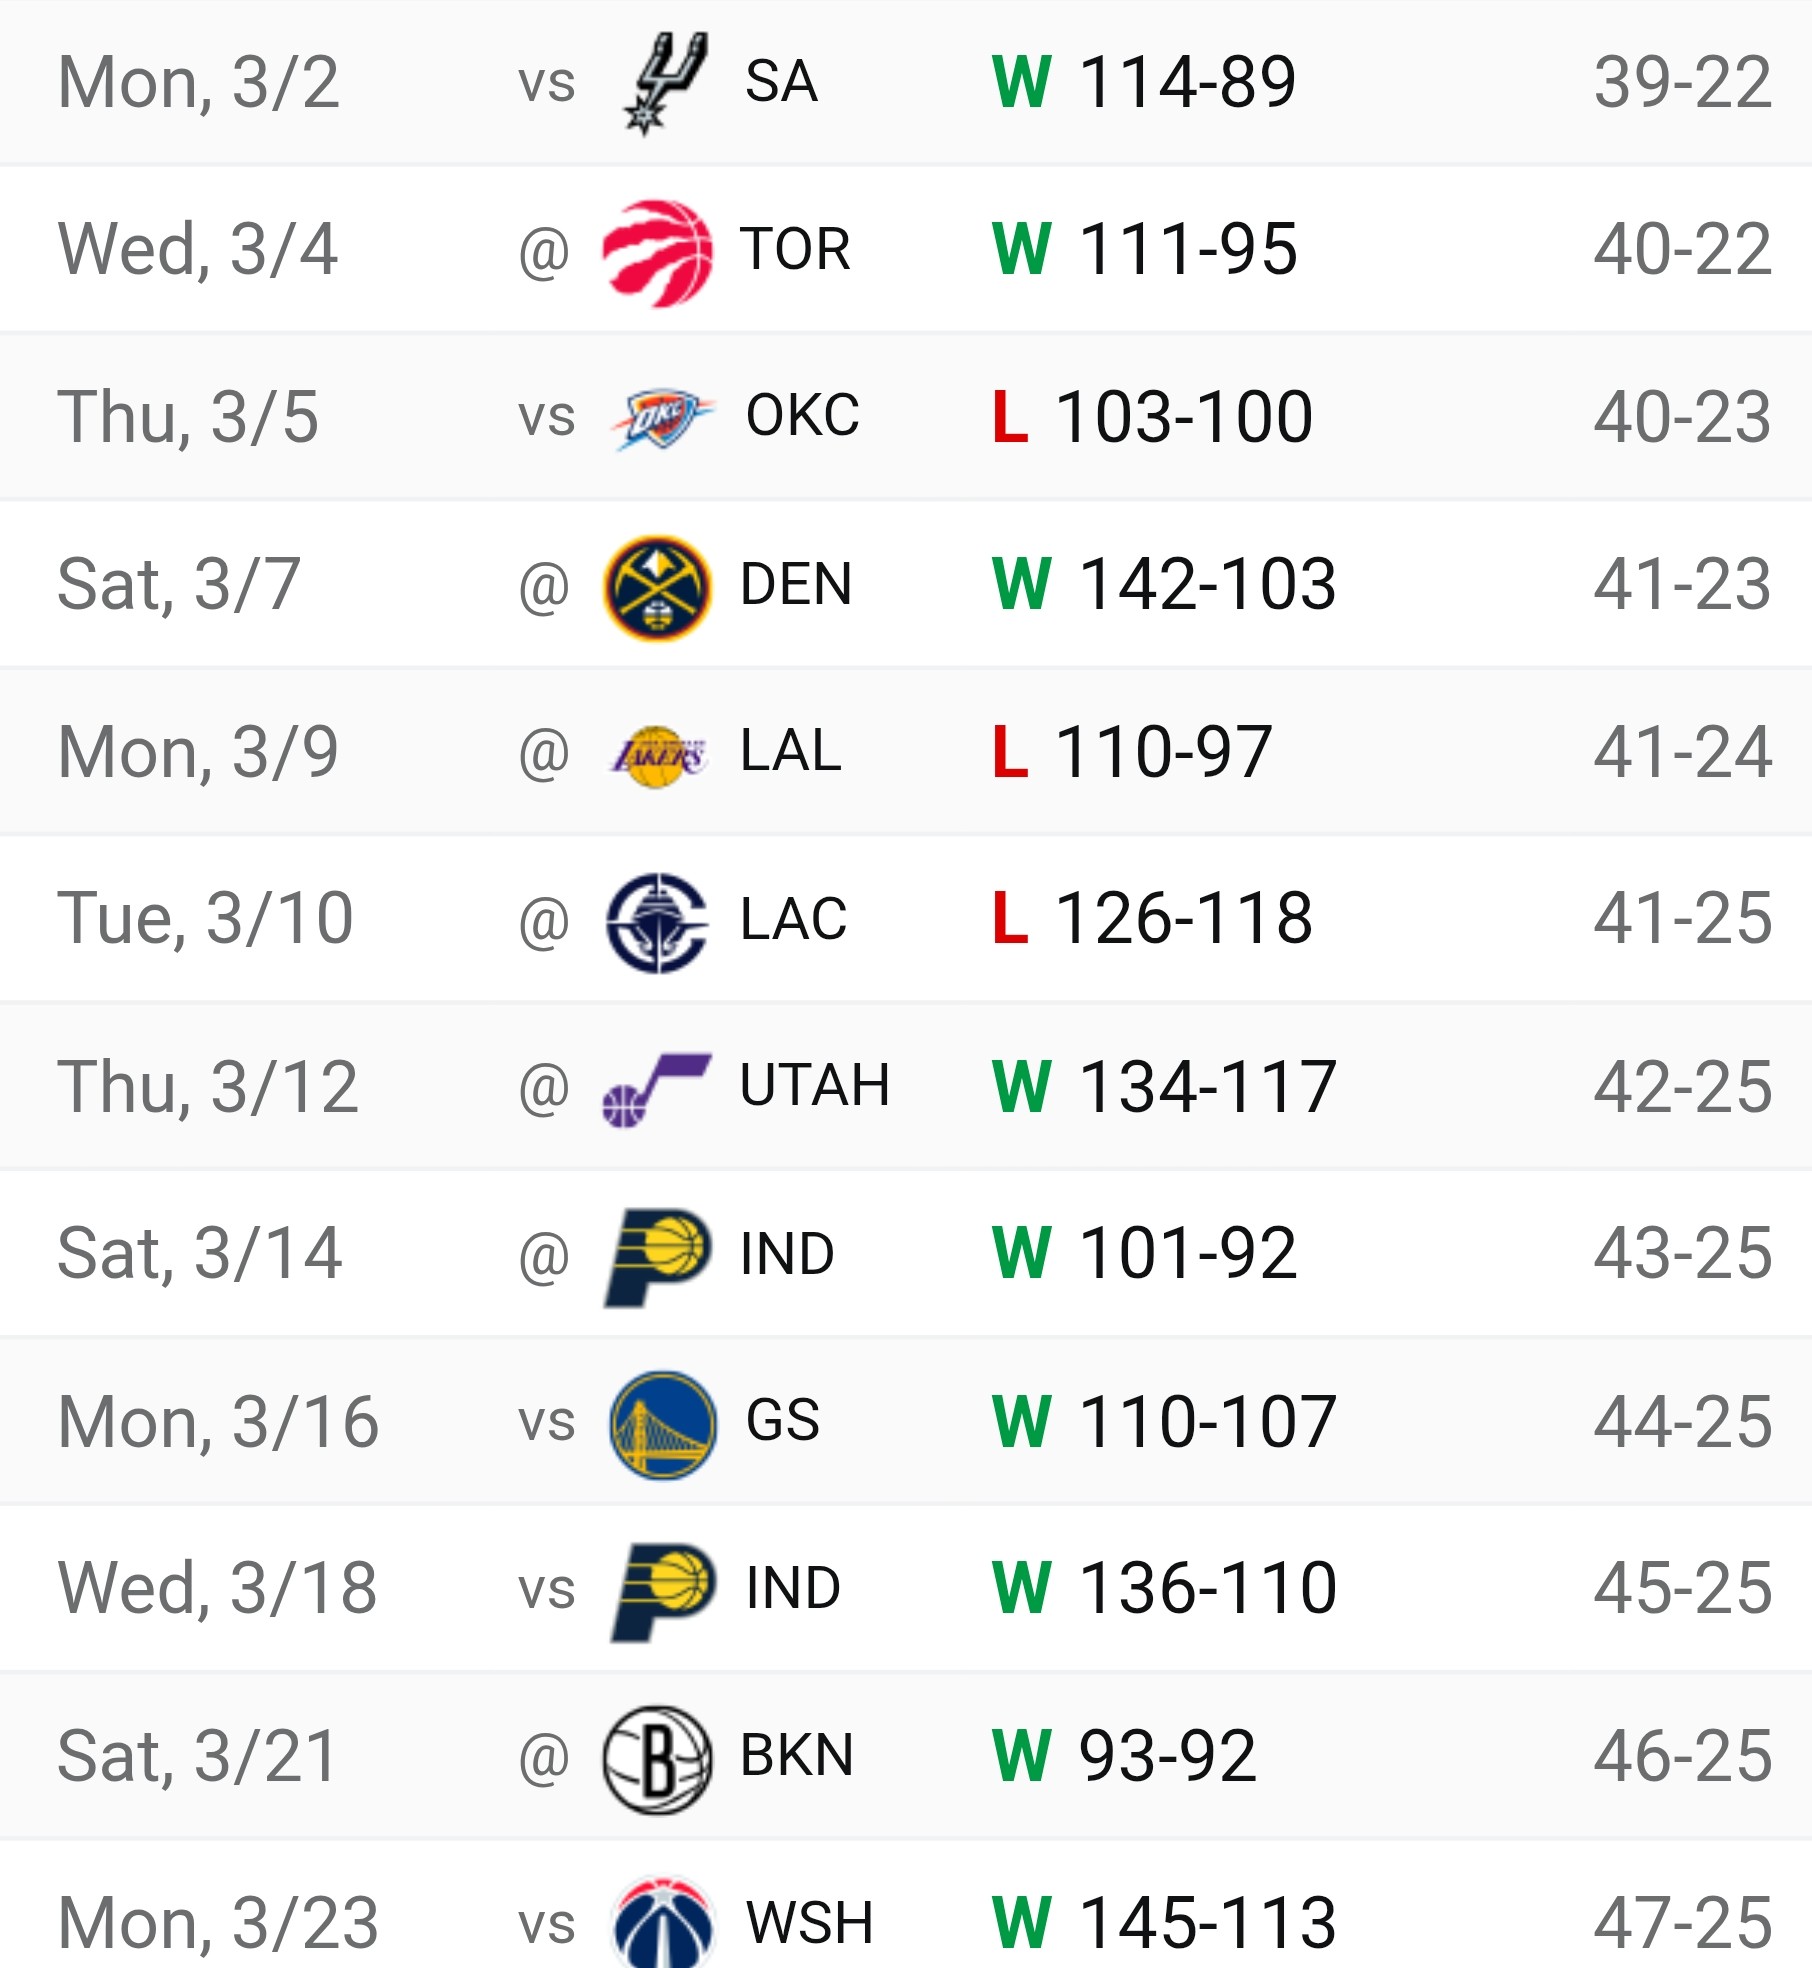Select the Oklahoma City Thunder logo
The height and width of the screenshot is (1968, 1812).
663,418
